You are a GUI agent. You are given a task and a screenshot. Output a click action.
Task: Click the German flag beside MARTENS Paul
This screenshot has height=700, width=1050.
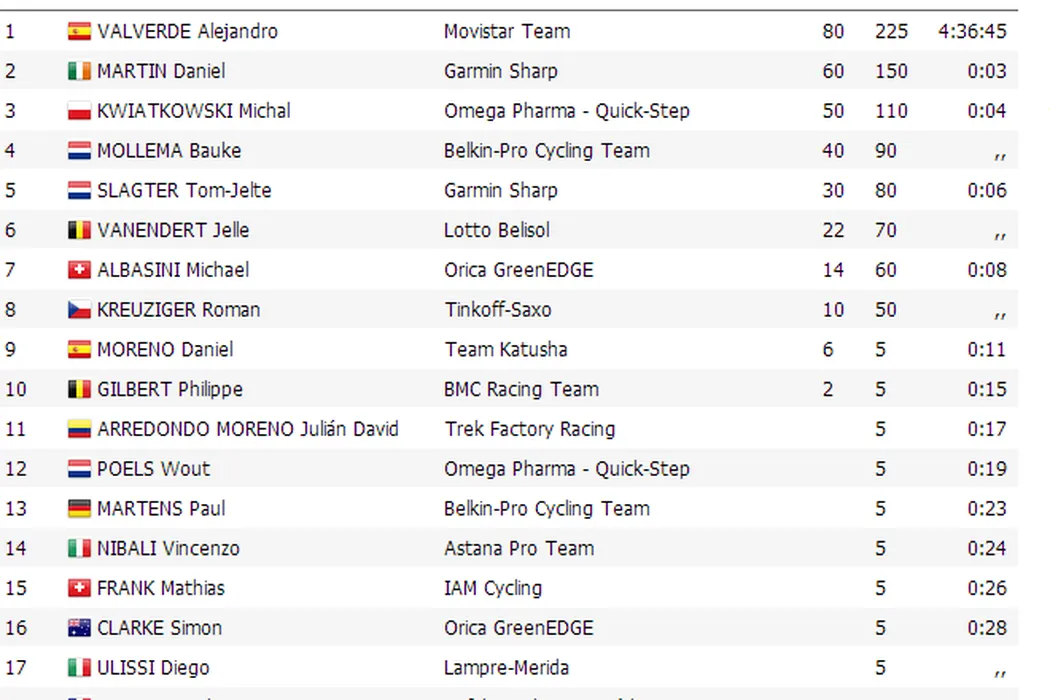[79, 509]
